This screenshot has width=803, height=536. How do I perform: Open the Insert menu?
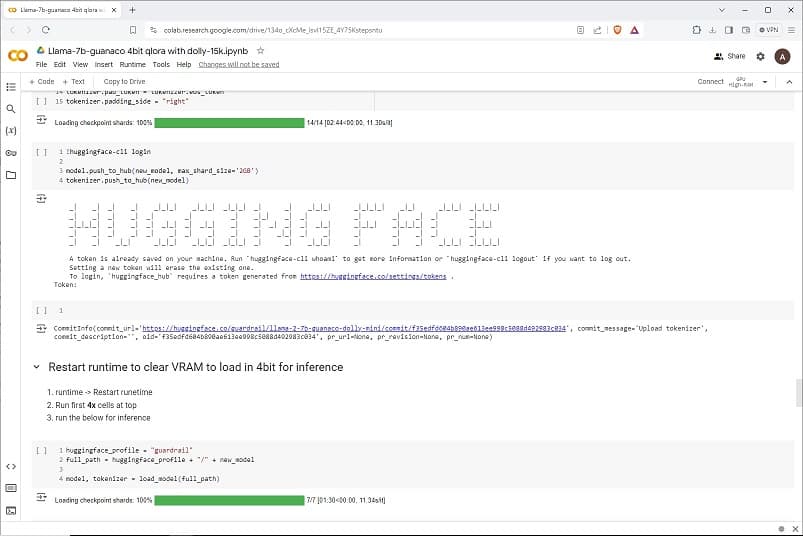click(103, 64)
